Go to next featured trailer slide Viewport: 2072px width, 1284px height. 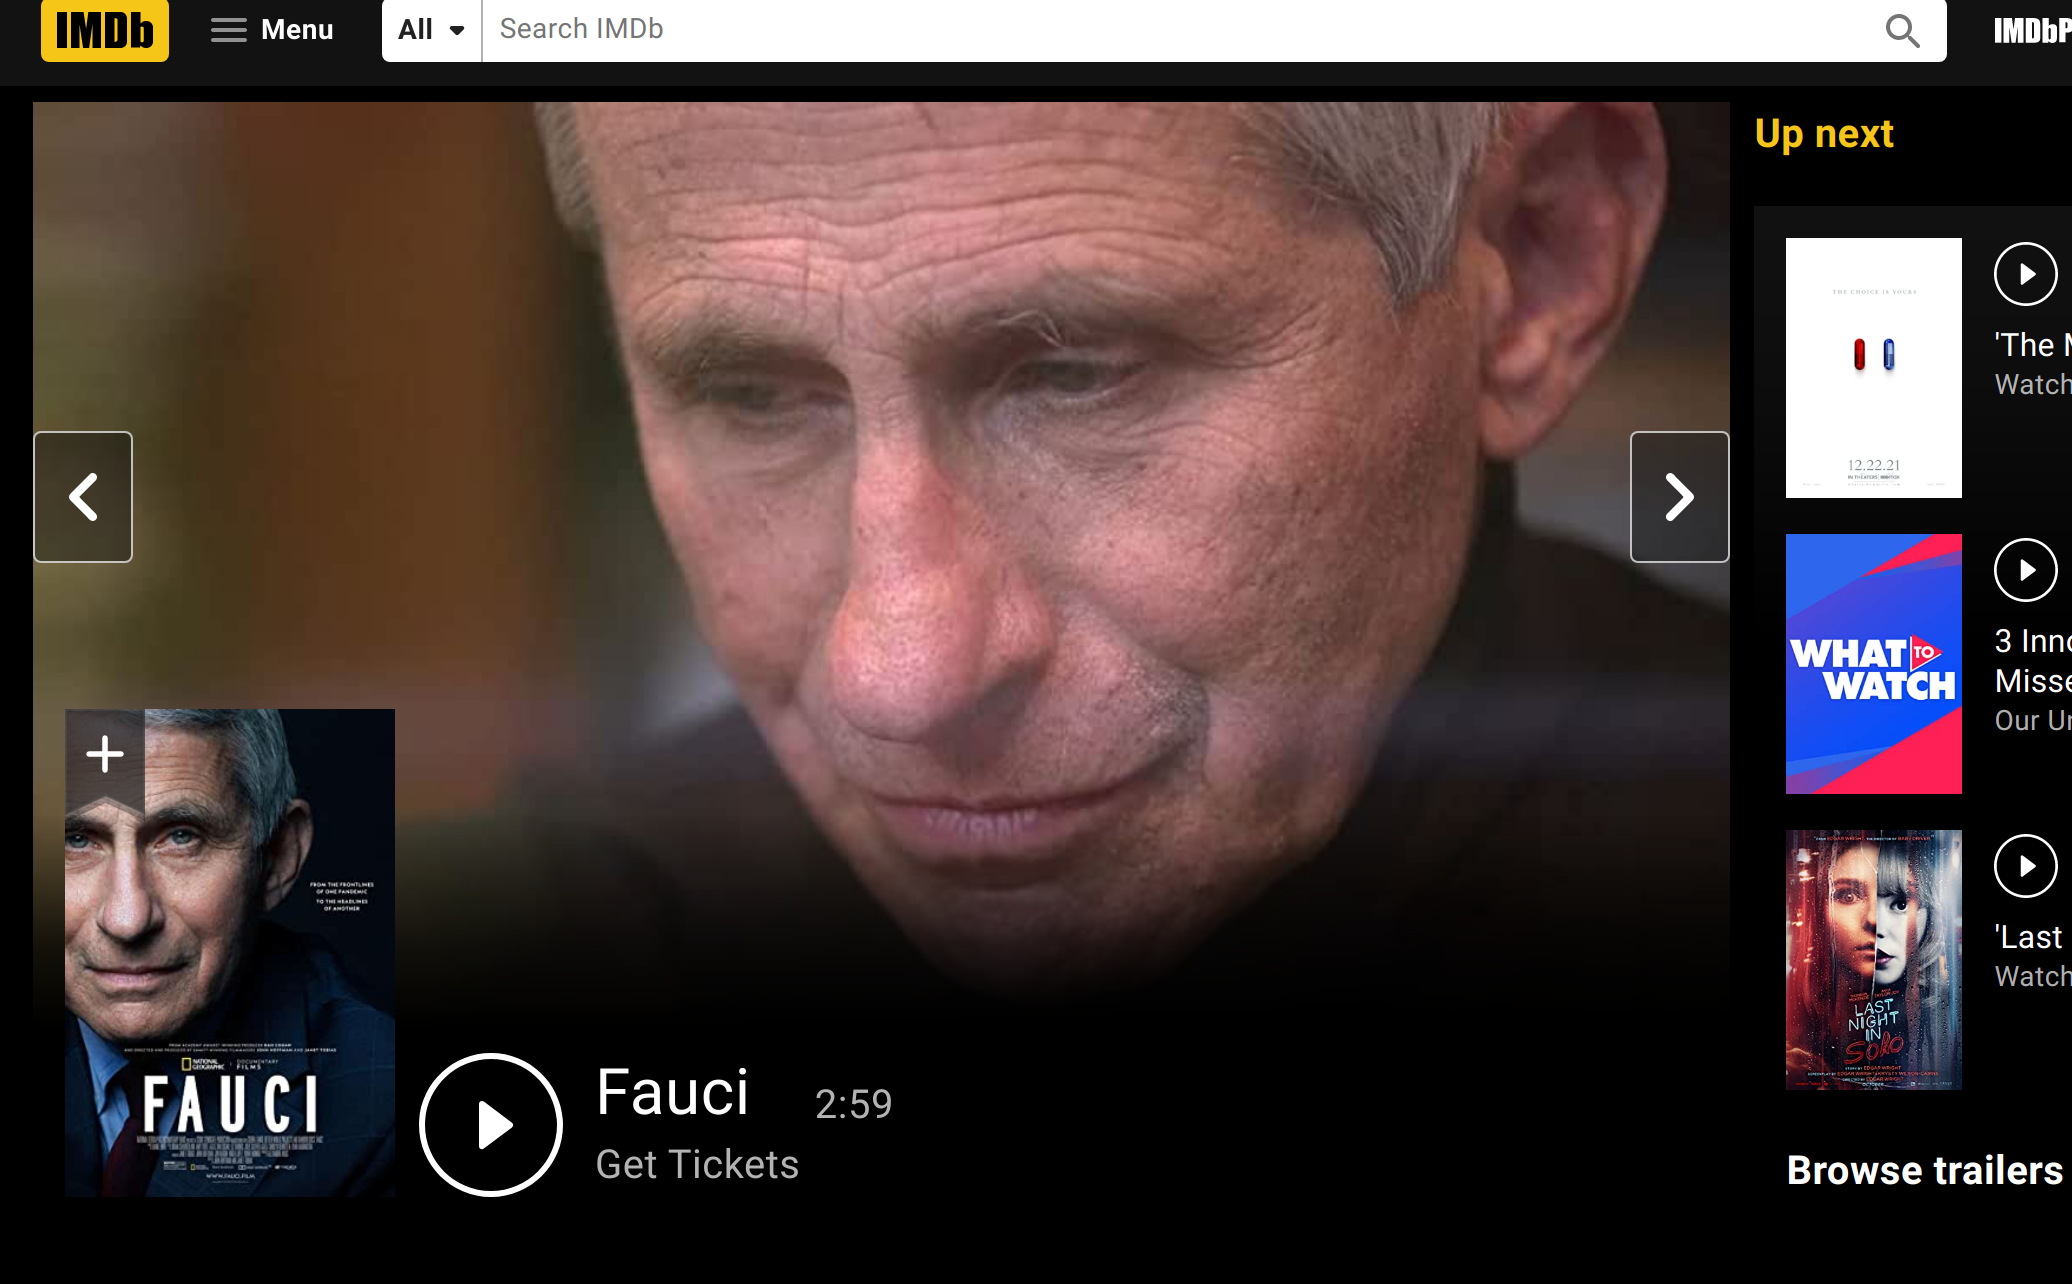click(1680, 497)
